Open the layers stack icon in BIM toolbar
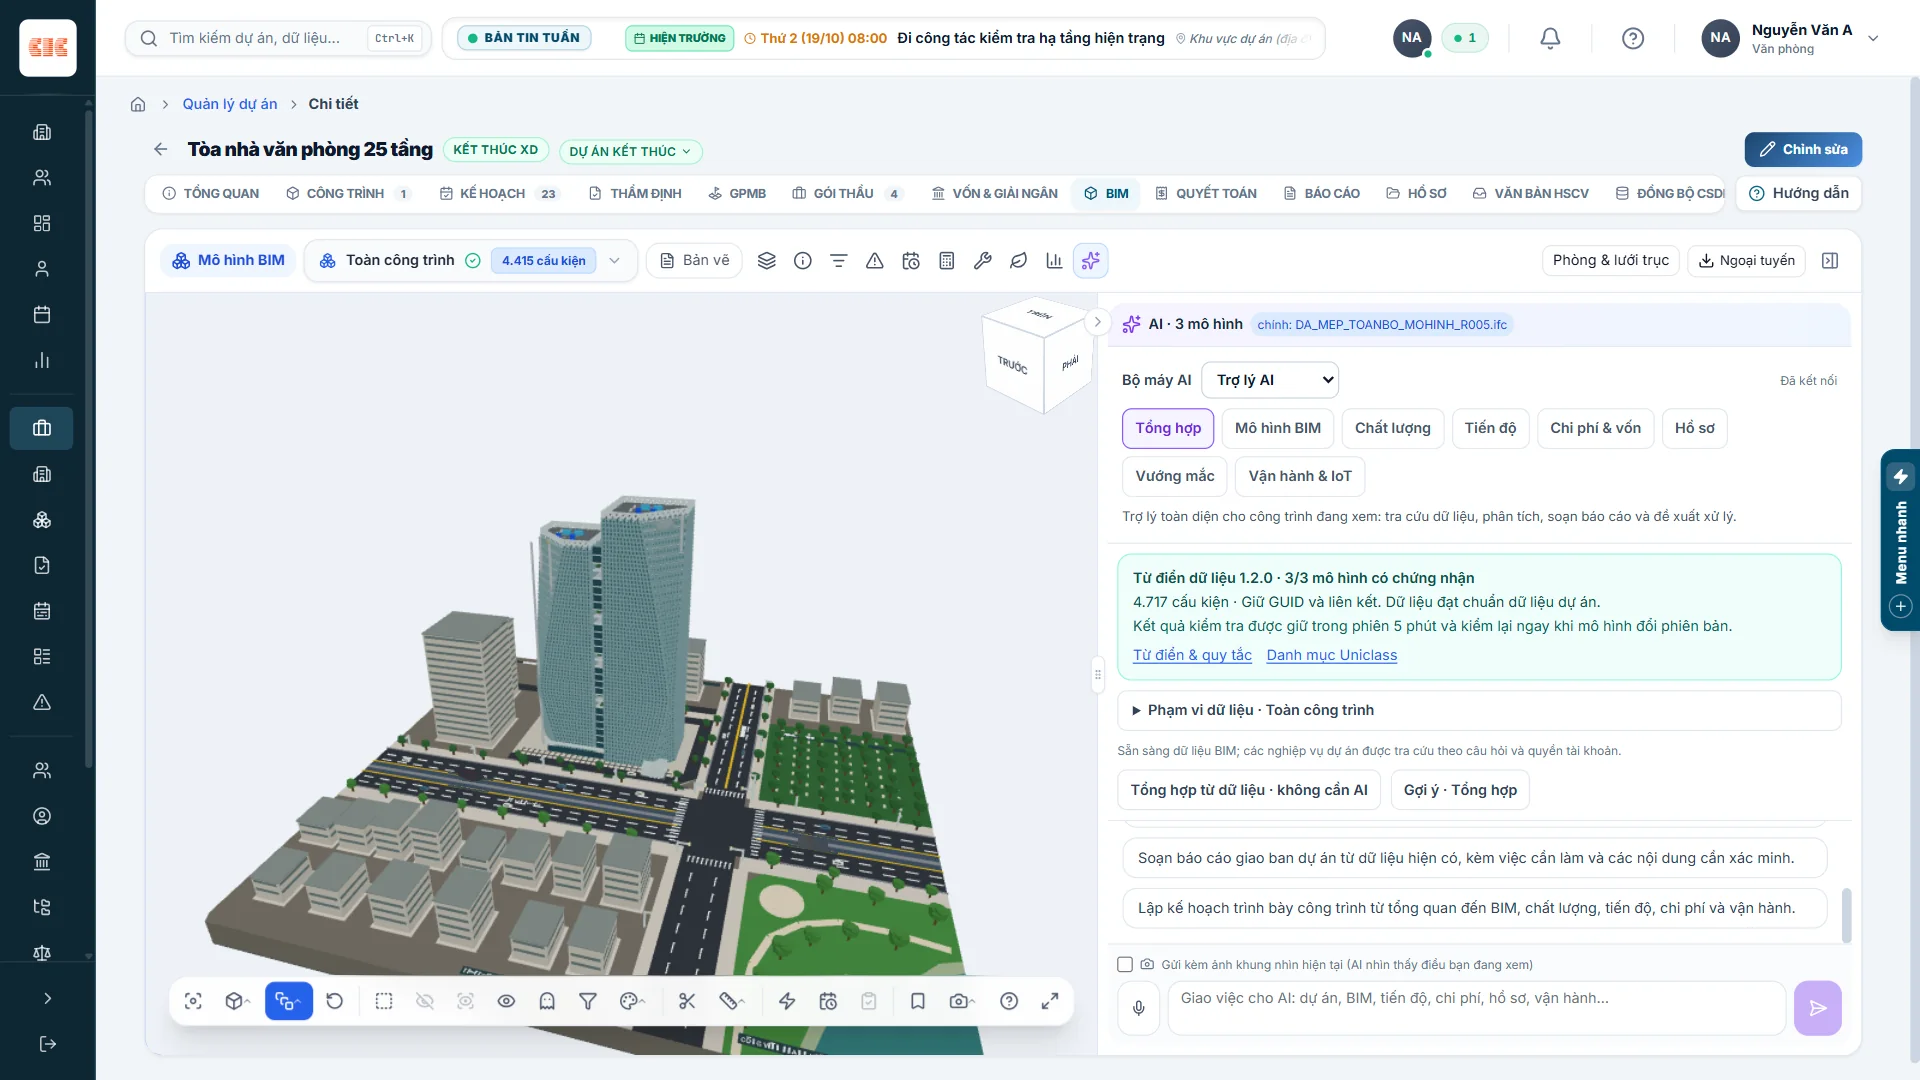Screen dimensions: 1920x1080 point(766,261)
